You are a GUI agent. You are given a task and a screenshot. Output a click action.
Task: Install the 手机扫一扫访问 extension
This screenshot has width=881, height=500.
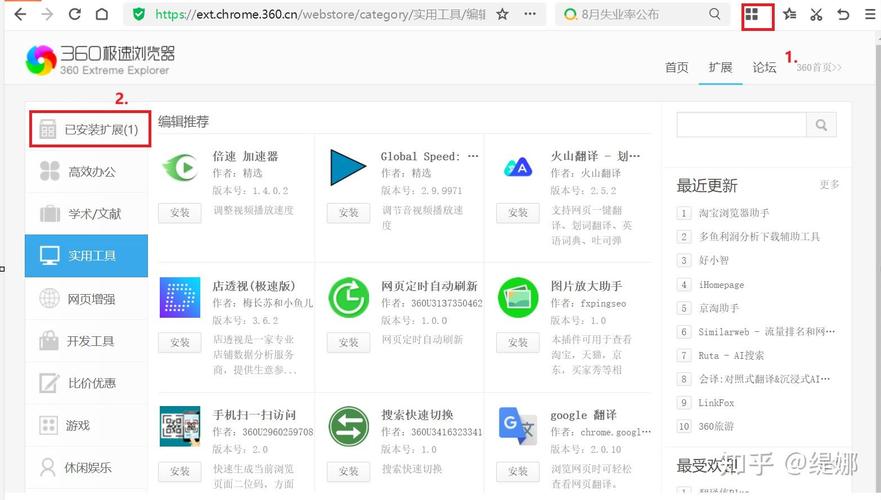pyautogui.click(x=180, y=472)
